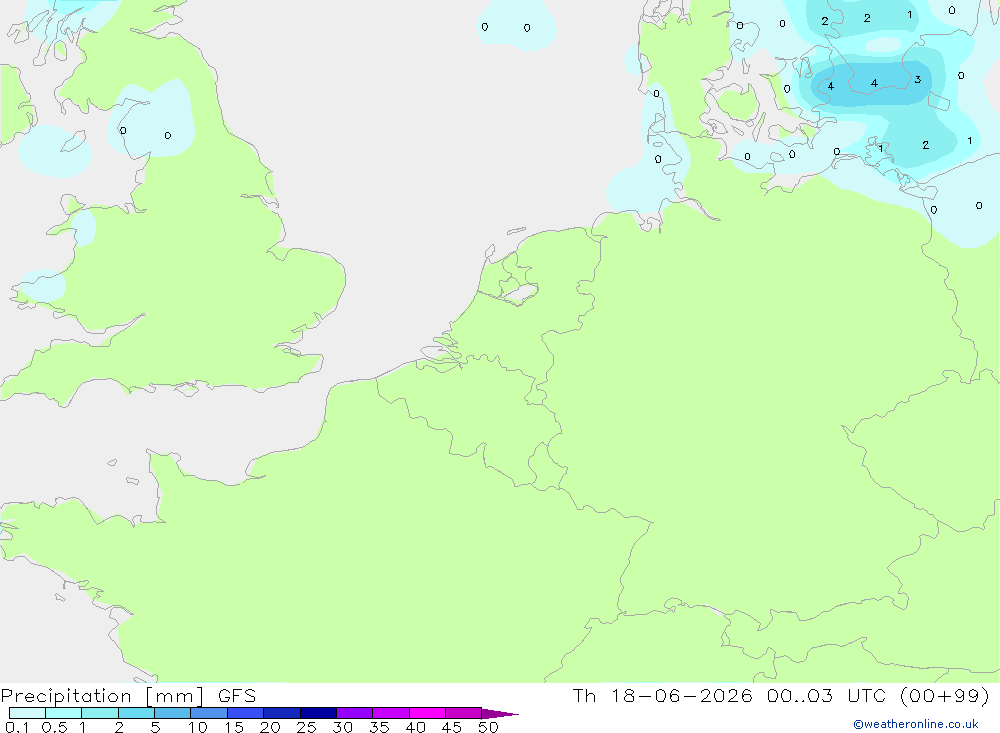This screenshot has height=733, width=1000.
Task: Select the forecast date 'Th 18-06-2026 00..03 UTC (00+99)'
Action: (x=781, y=696)
